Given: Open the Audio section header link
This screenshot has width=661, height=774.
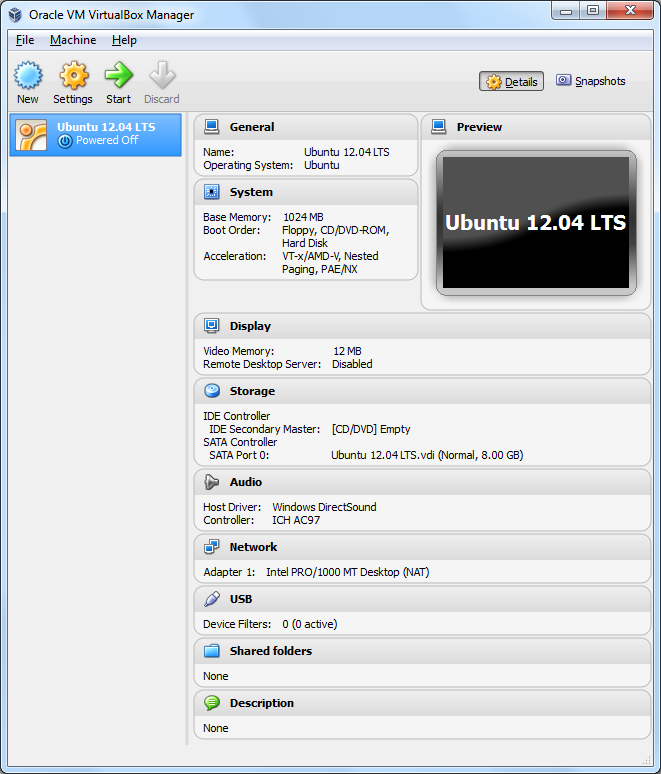Looking at the screenshot, I should (246, 482).
